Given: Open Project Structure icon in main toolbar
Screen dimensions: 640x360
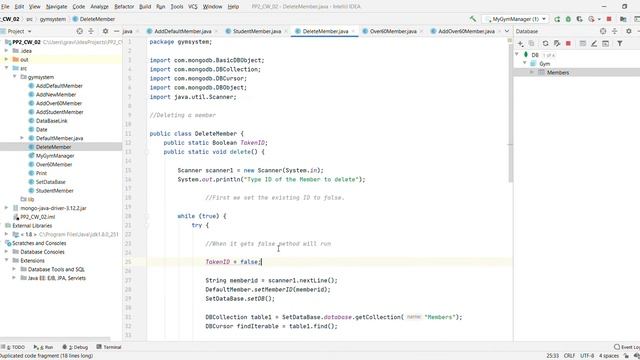Looking at the screenshot, I should pos(623,19).
